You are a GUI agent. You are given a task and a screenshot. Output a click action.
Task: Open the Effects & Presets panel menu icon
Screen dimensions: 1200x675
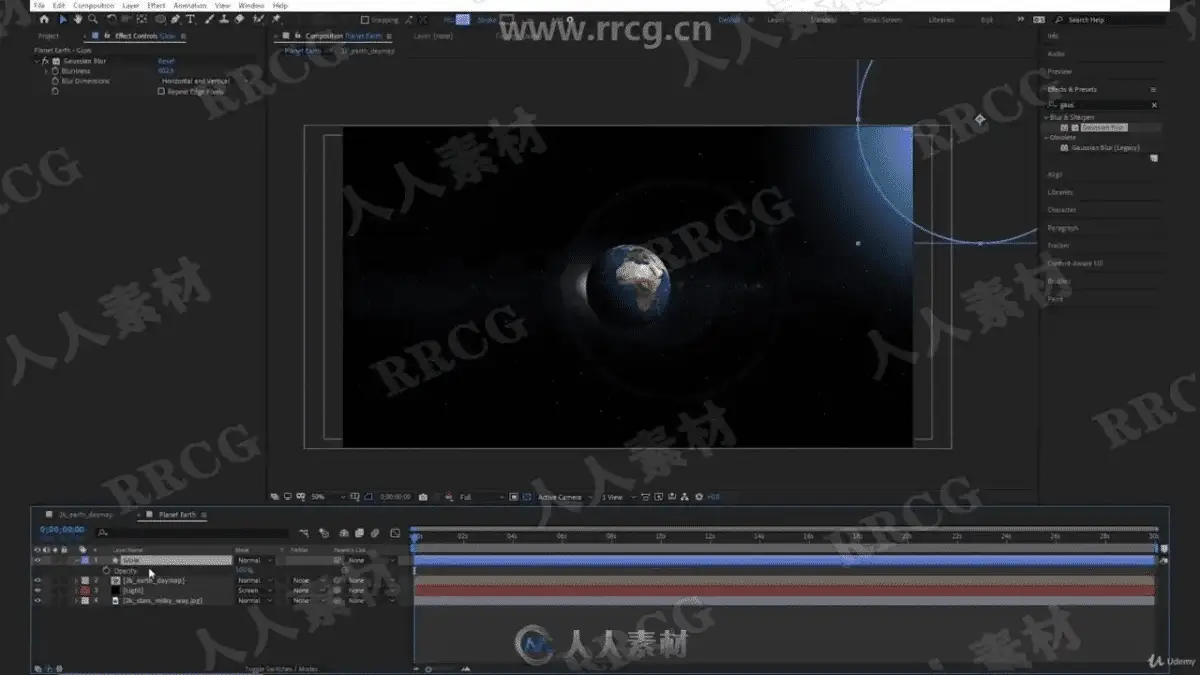[x=1153, y=89]
